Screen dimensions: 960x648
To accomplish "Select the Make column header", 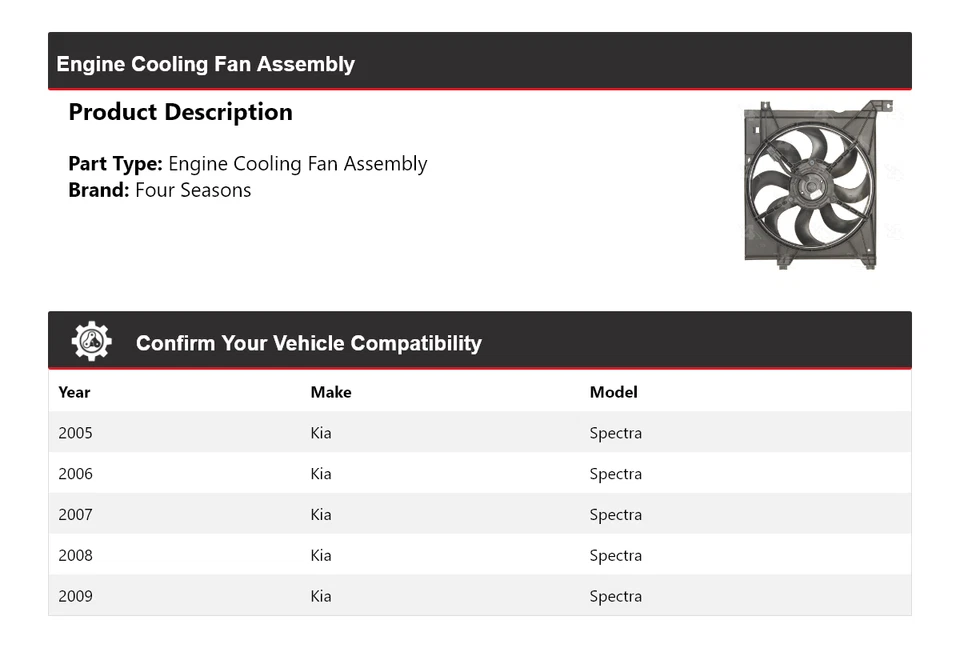I will pos(331,392).
